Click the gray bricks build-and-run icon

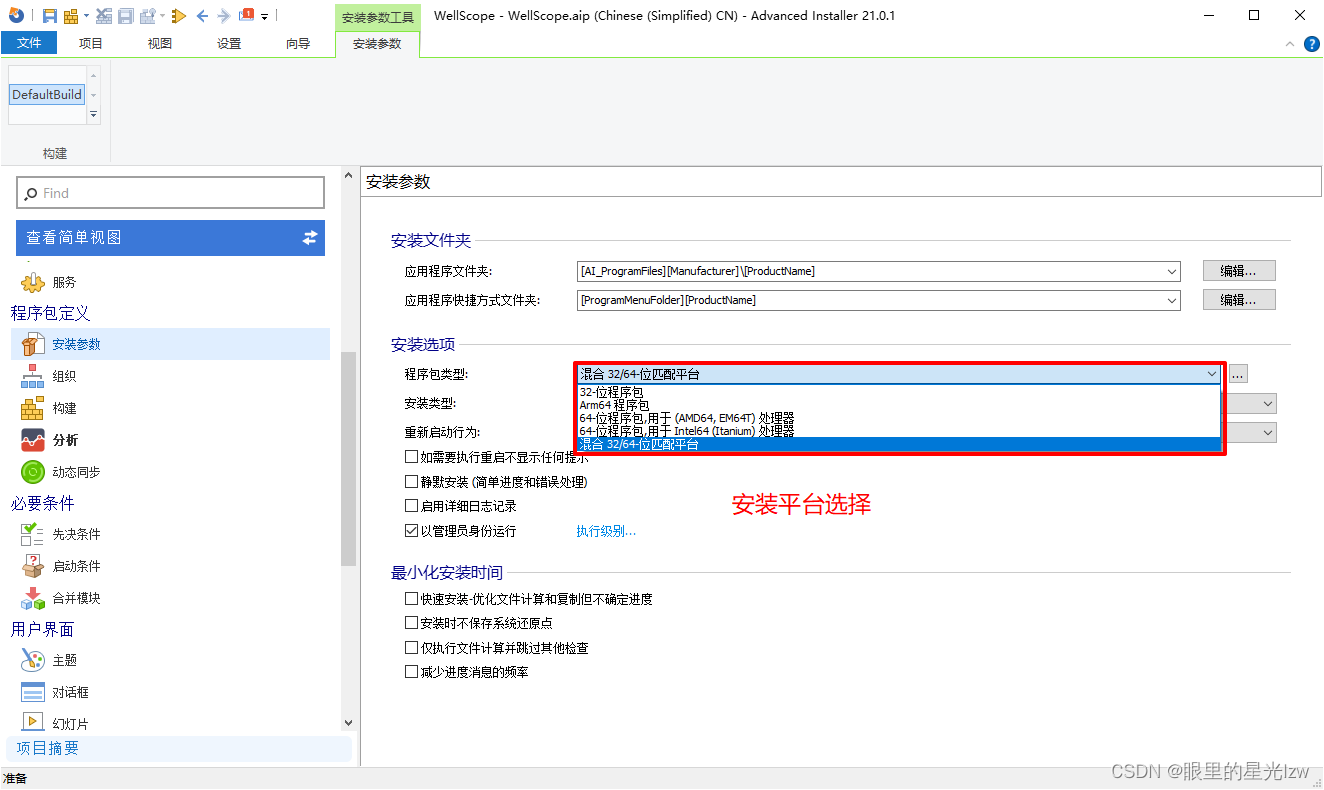coord(149,16)
